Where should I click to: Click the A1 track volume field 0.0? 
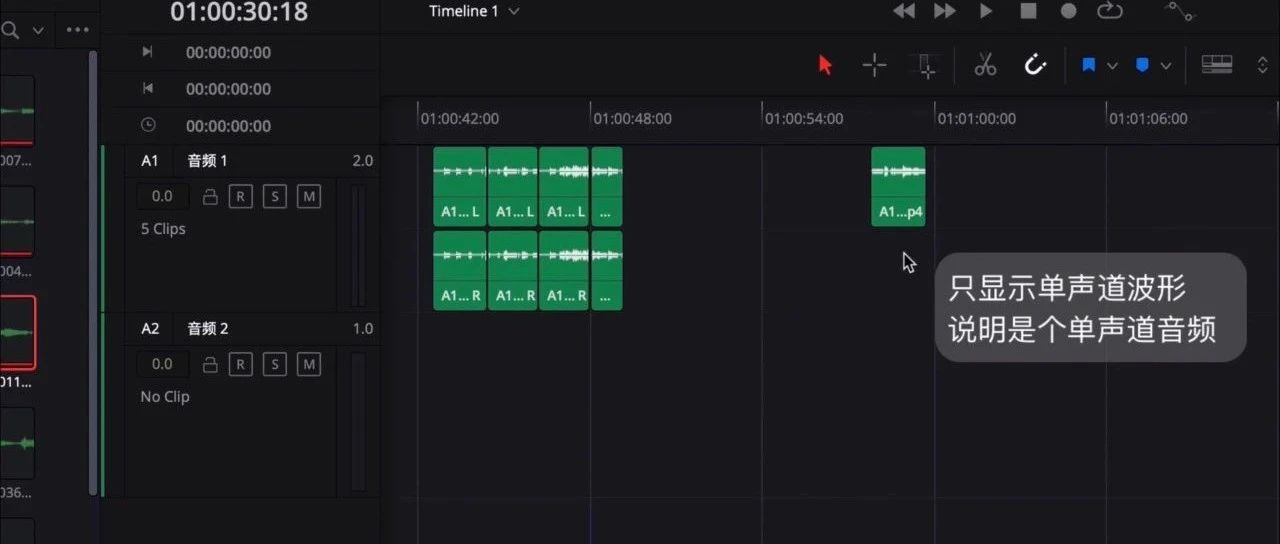(162, 197)
